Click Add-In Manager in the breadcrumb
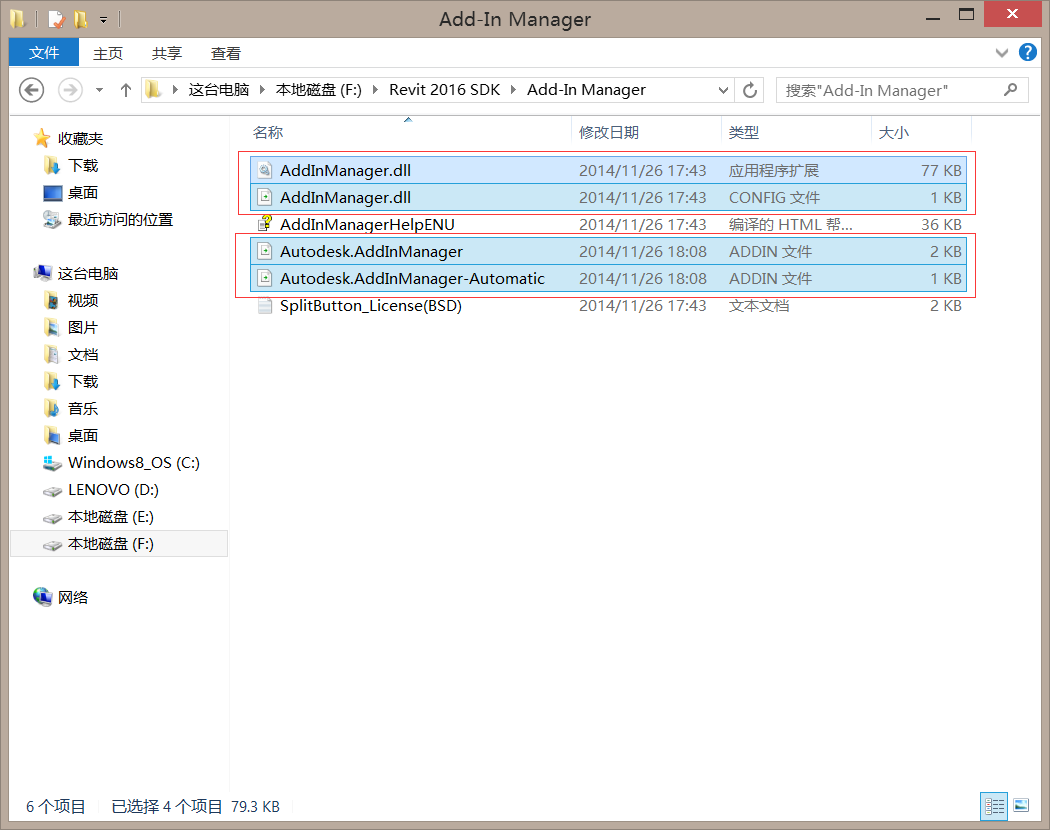The width and height of the screenshot is (1050, 830). (586, 90)
